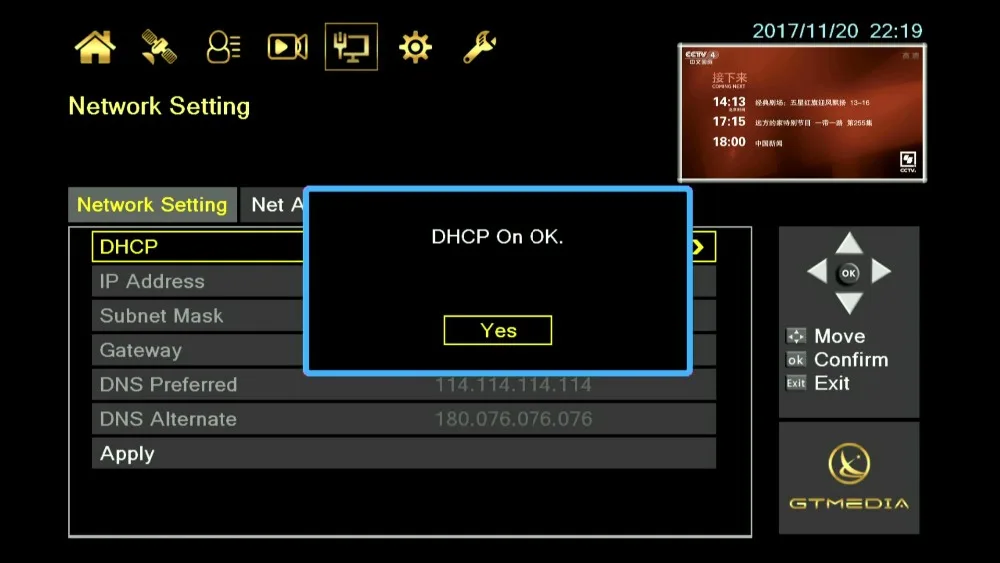1000x563 pixels.
Task: Click the up arrow on the remote pad
Action: click(x=849, y=243)
